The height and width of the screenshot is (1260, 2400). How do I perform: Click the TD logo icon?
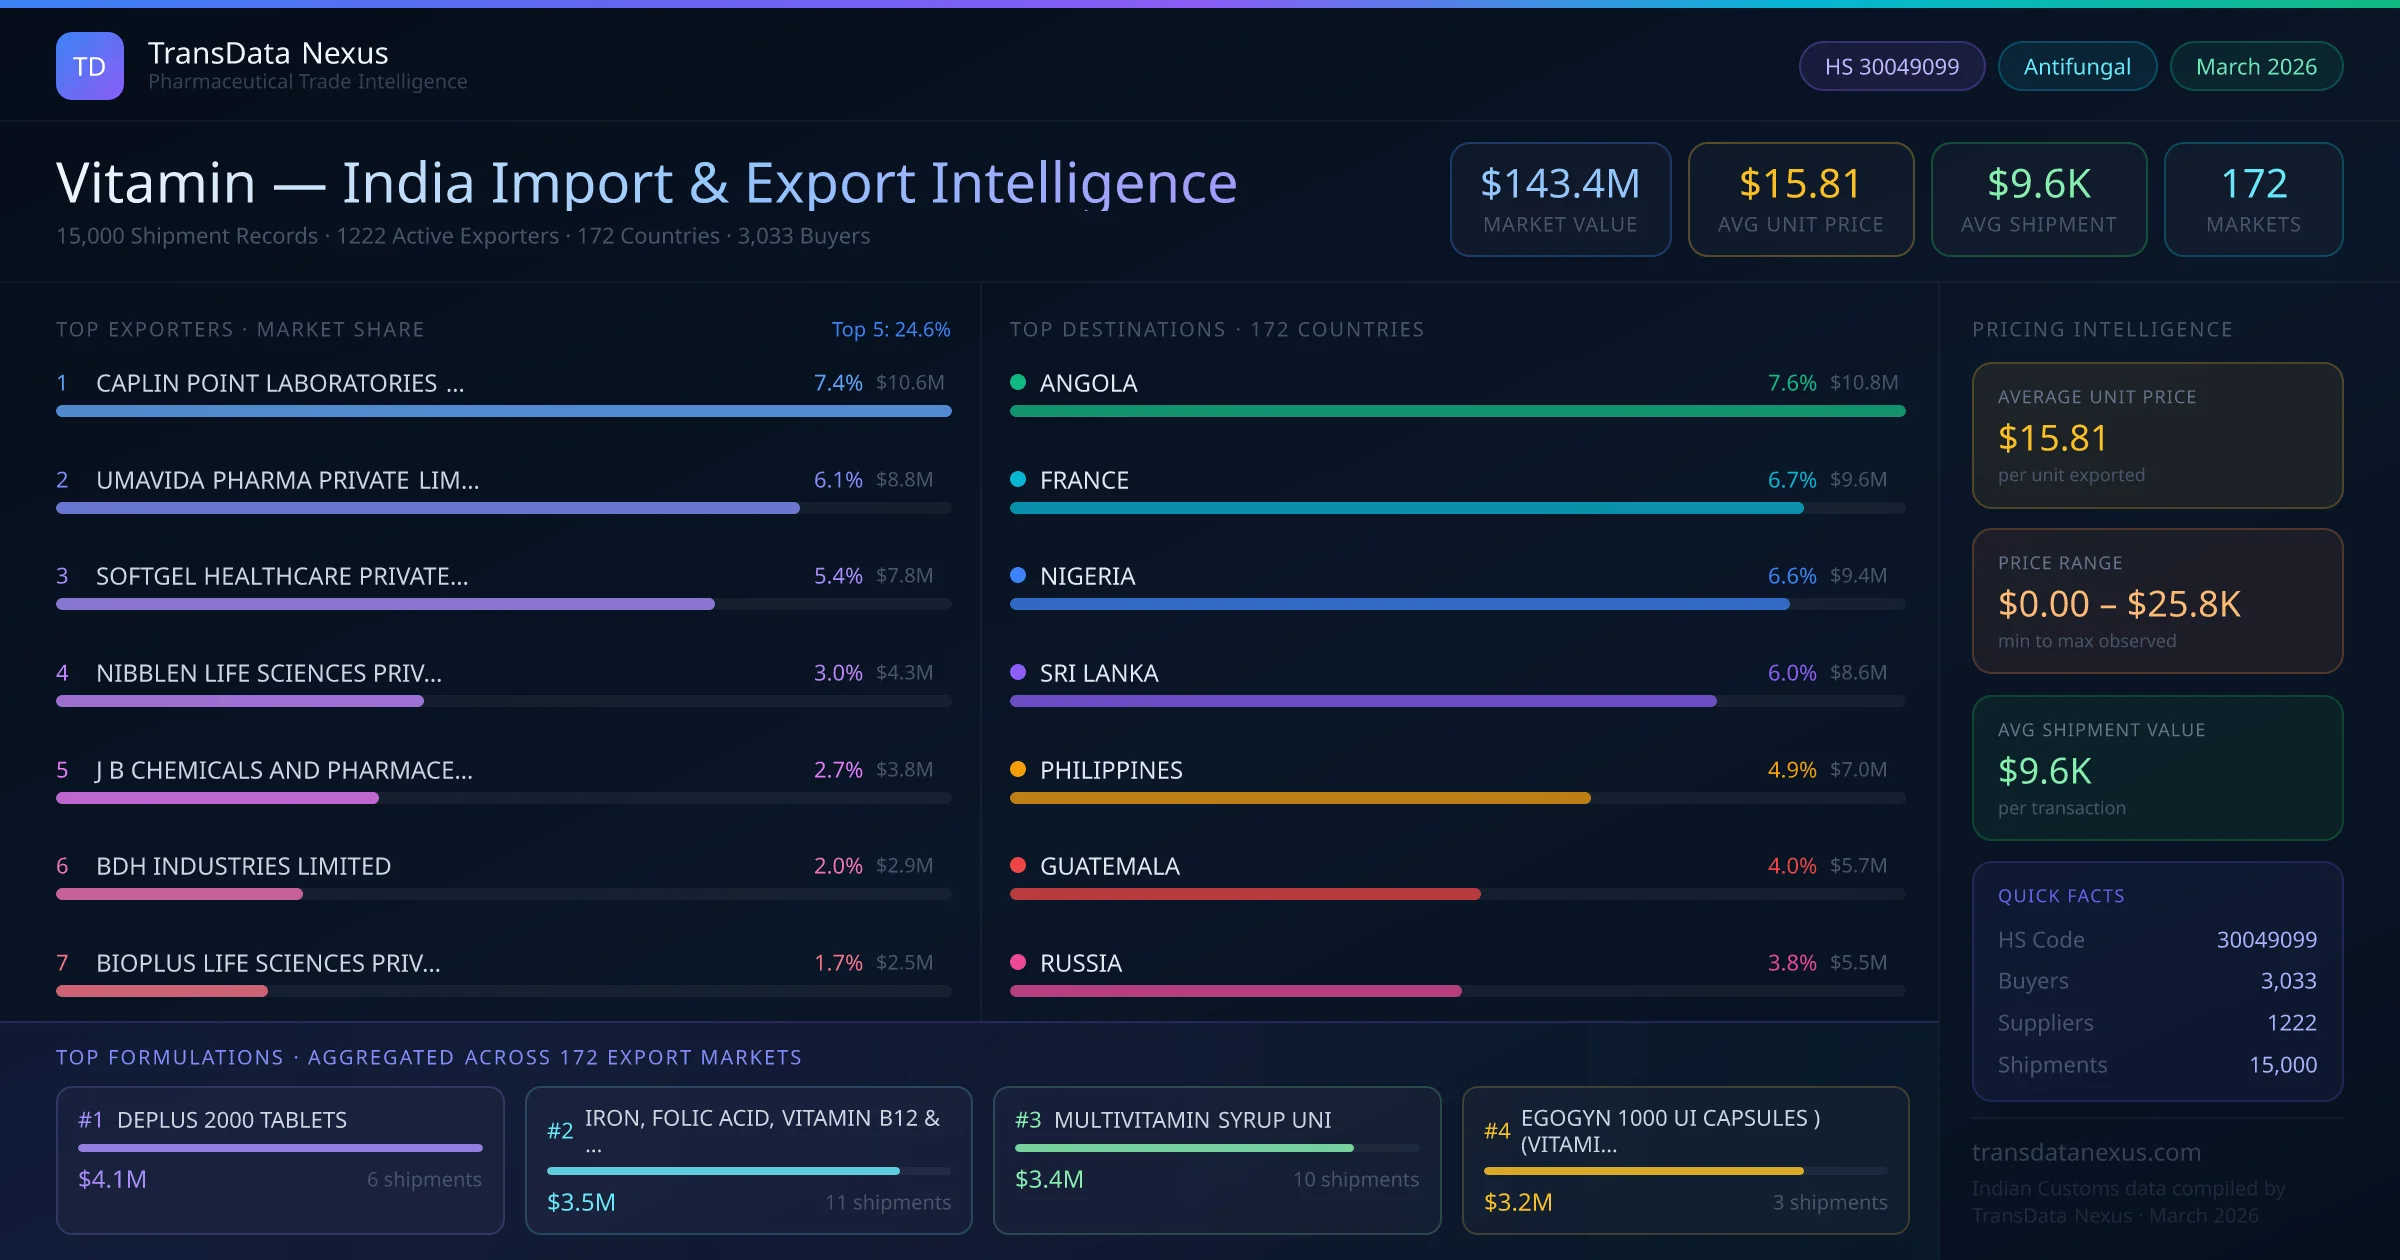click(89, 66)
